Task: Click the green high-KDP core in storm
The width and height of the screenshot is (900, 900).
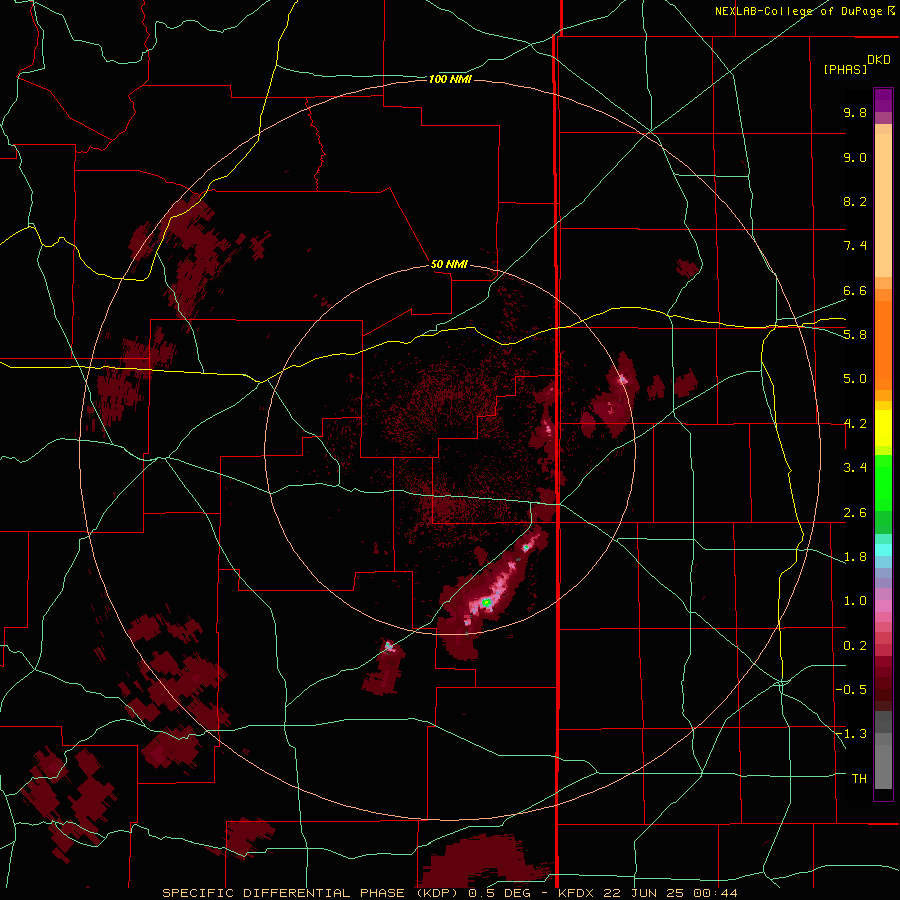Action: 486,602
